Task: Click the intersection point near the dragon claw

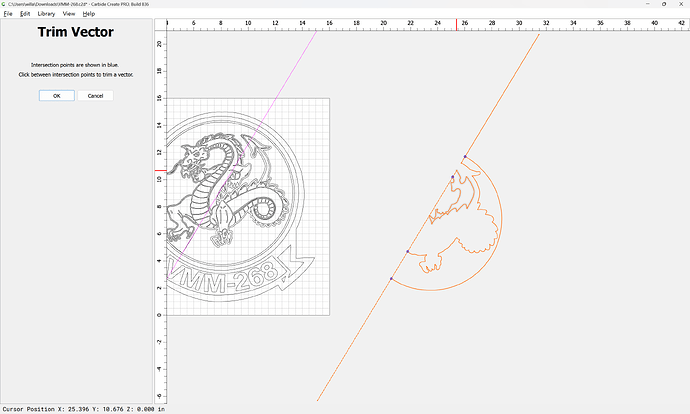Action: [x=407, y=251]
